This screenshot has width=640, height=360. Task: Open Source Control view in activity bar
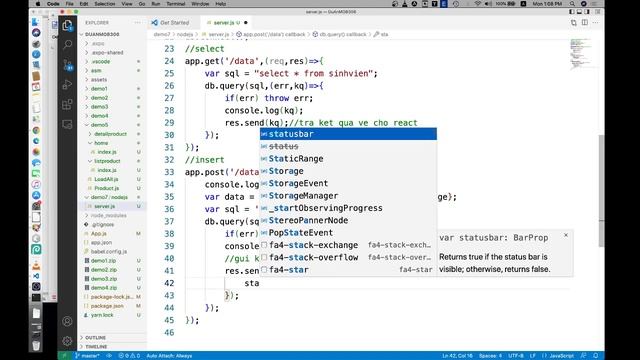click(67, 64)
